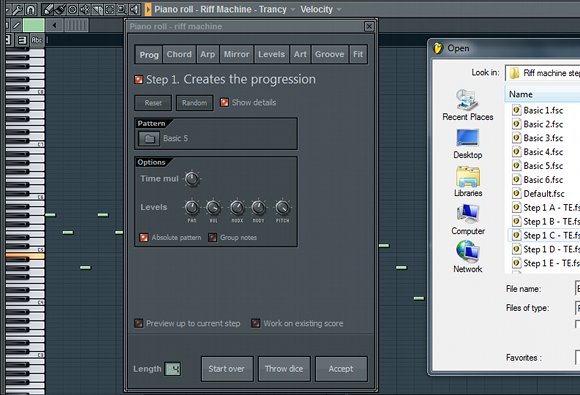
Task: Click Throw dice button
Action: 284,369
